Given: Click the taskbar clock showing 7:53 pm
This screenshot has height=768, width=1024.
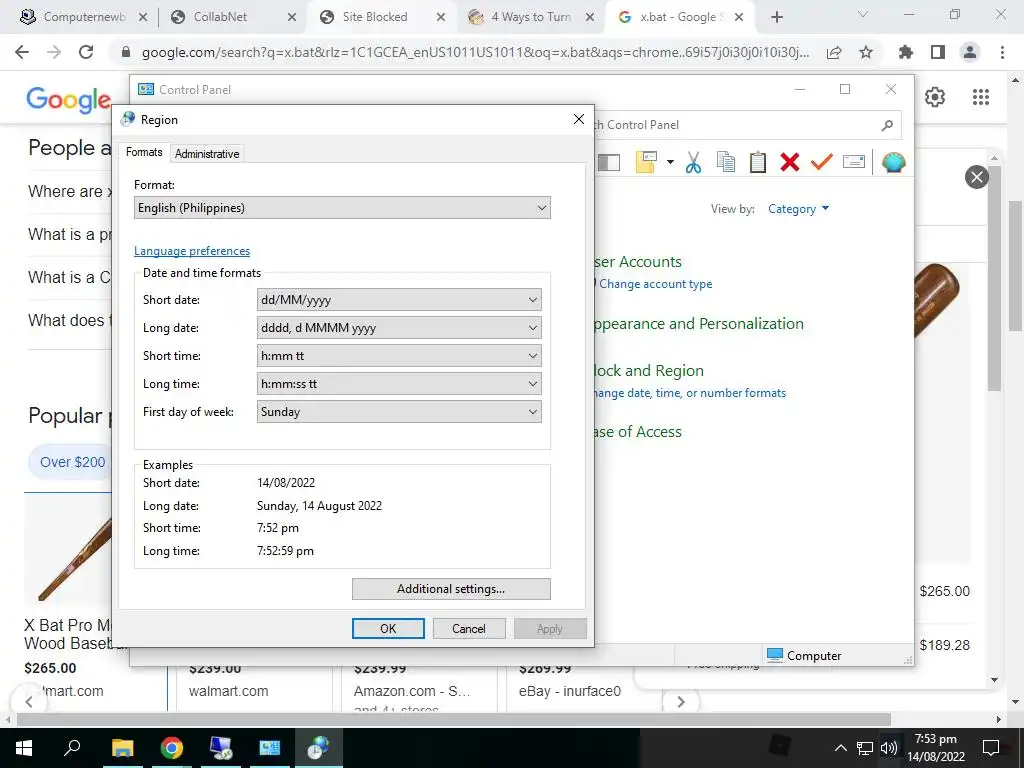Looking at the screenshot, I should click(x=936, y=748).
